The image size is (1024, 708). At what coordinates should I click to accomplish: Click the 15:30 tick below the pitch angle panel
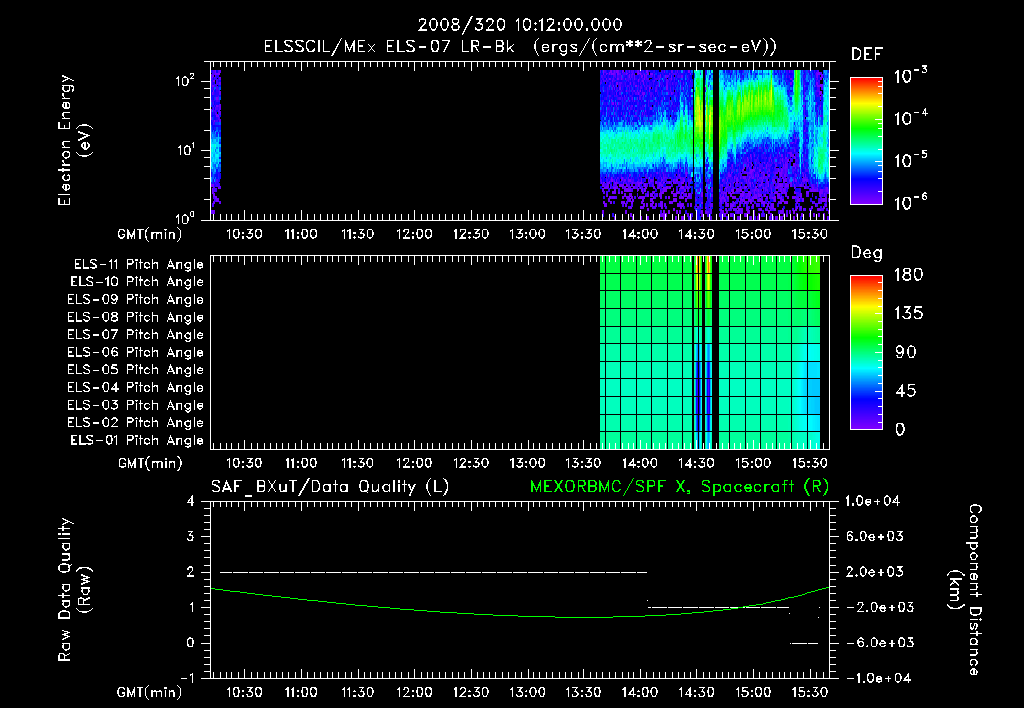[x=809, y=463]
